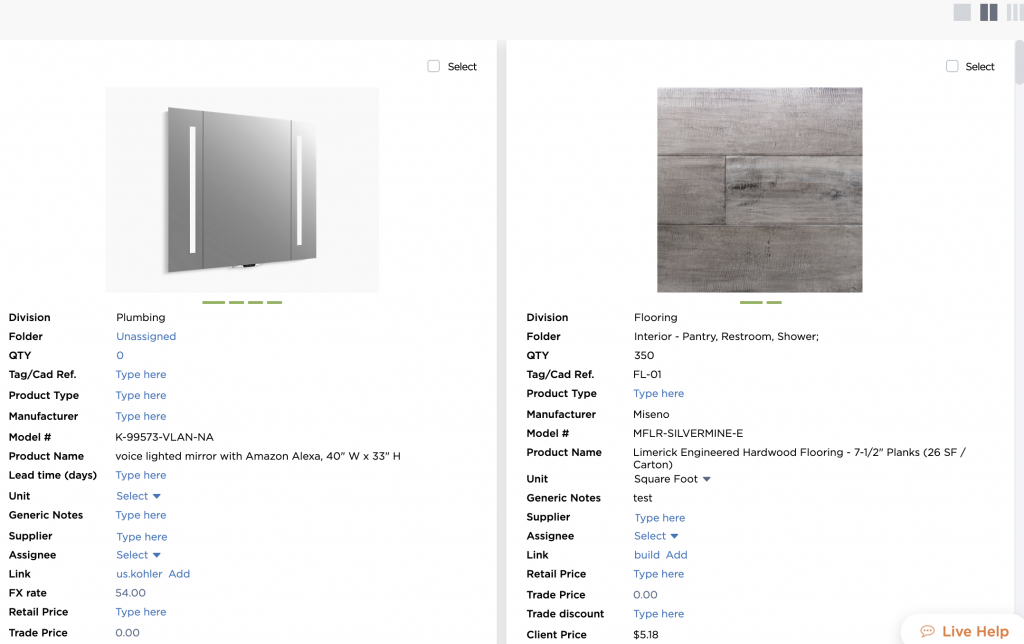Open the Assignee selector for the flooring

point(655,536)
